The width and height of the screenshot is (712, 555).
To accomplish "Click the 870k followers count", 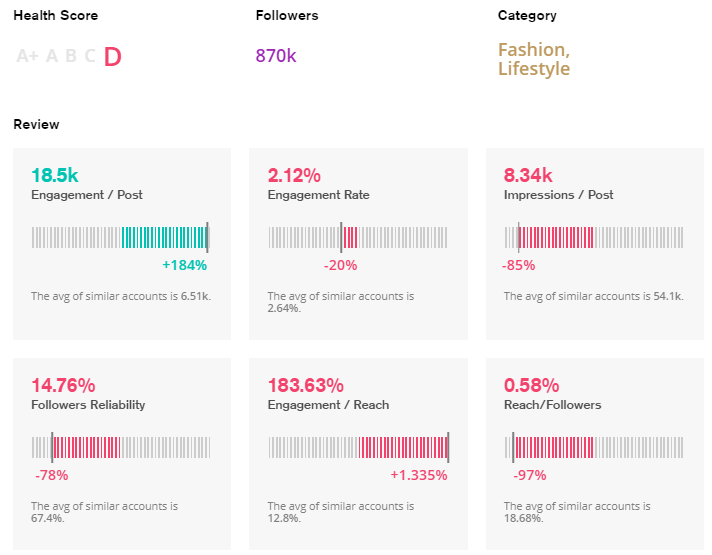I will [x=276, y=56].
